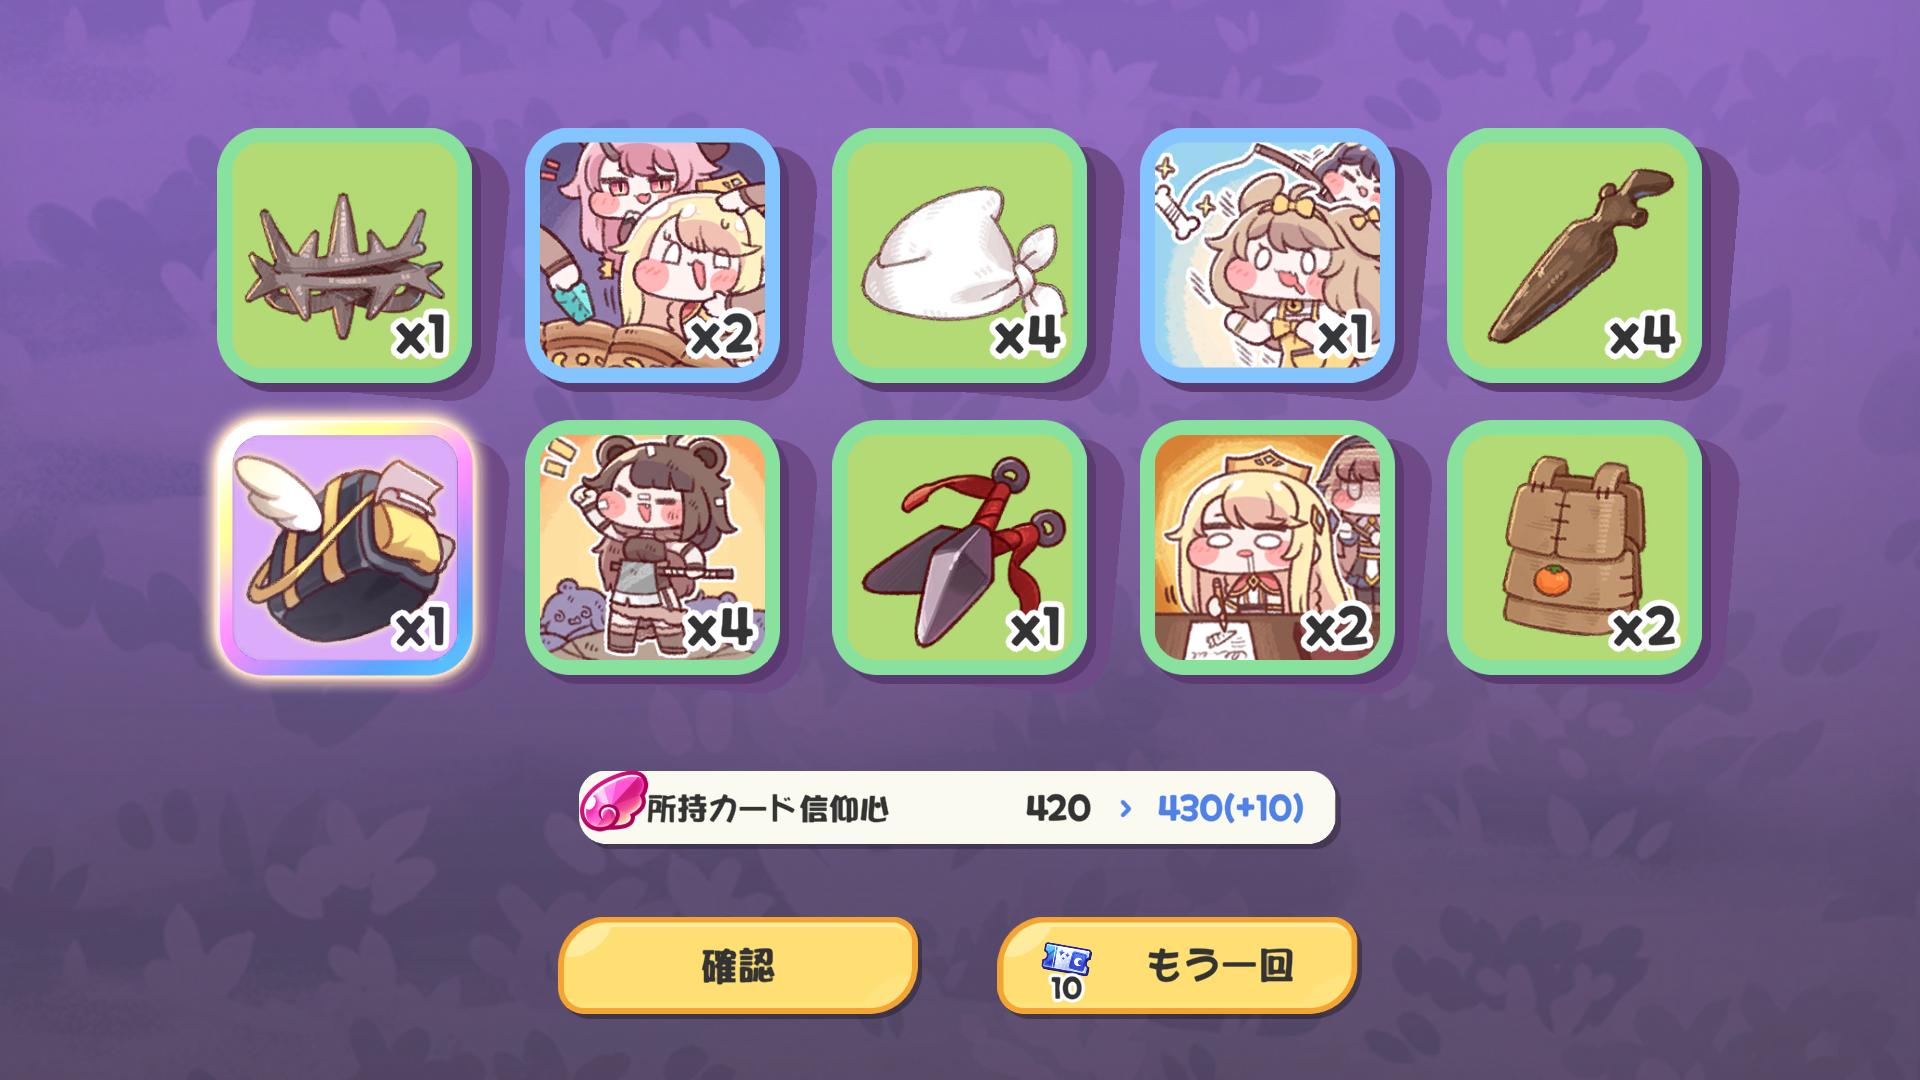Tap the x1 count on winged bag
The width and height of the screenshot is (1920, 1080).
point(421,629)
